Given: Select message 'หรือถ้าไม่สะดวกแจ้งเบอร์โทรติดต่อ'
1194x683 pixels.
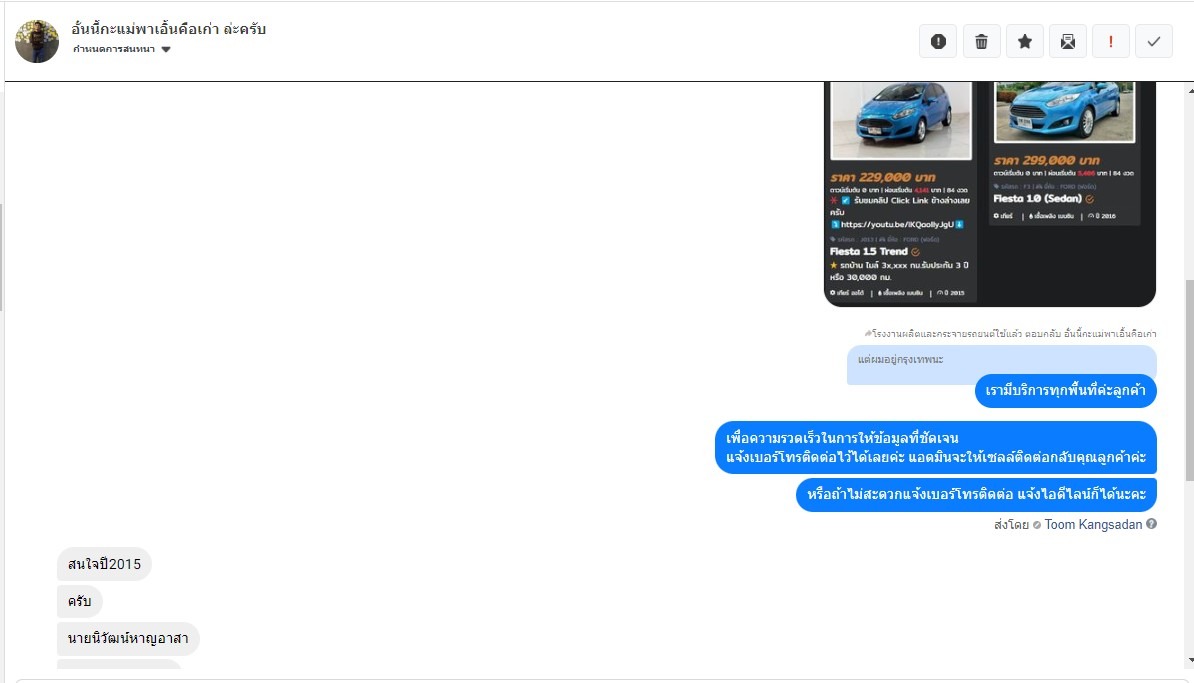Looking at the screenshot, I should pos(976,495).
